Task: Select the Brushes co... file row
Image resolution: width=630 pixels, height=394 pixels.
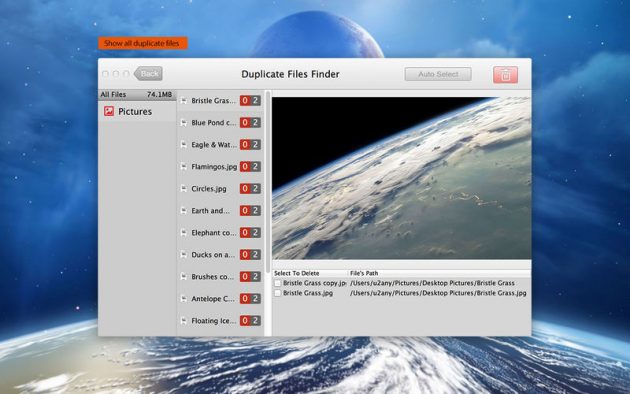Action: point(220,277)
